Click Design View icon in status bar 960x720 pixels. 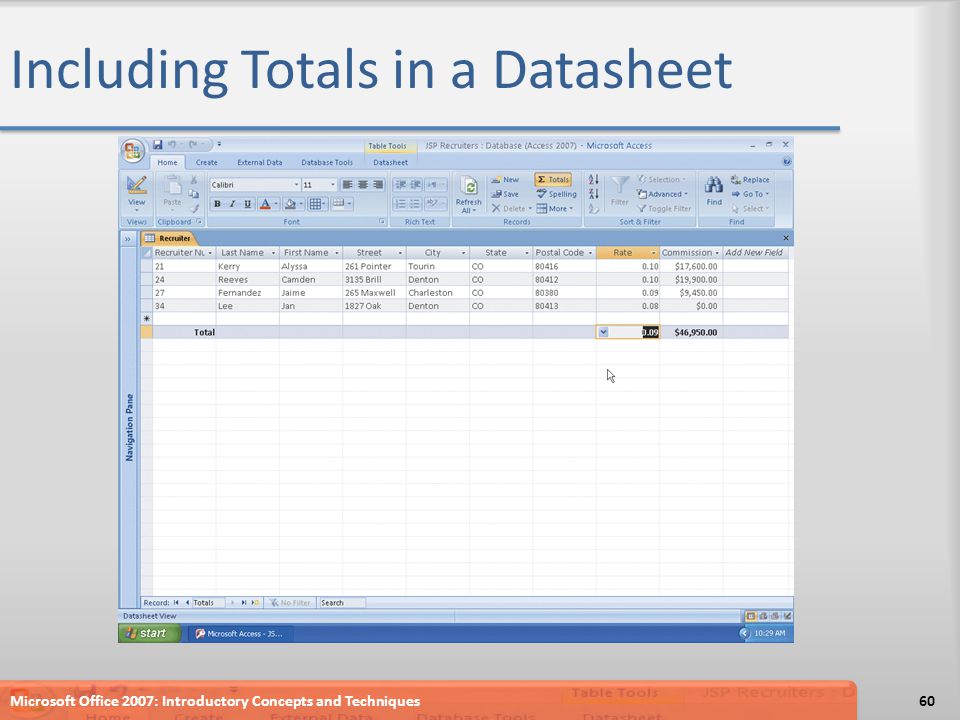787,617
